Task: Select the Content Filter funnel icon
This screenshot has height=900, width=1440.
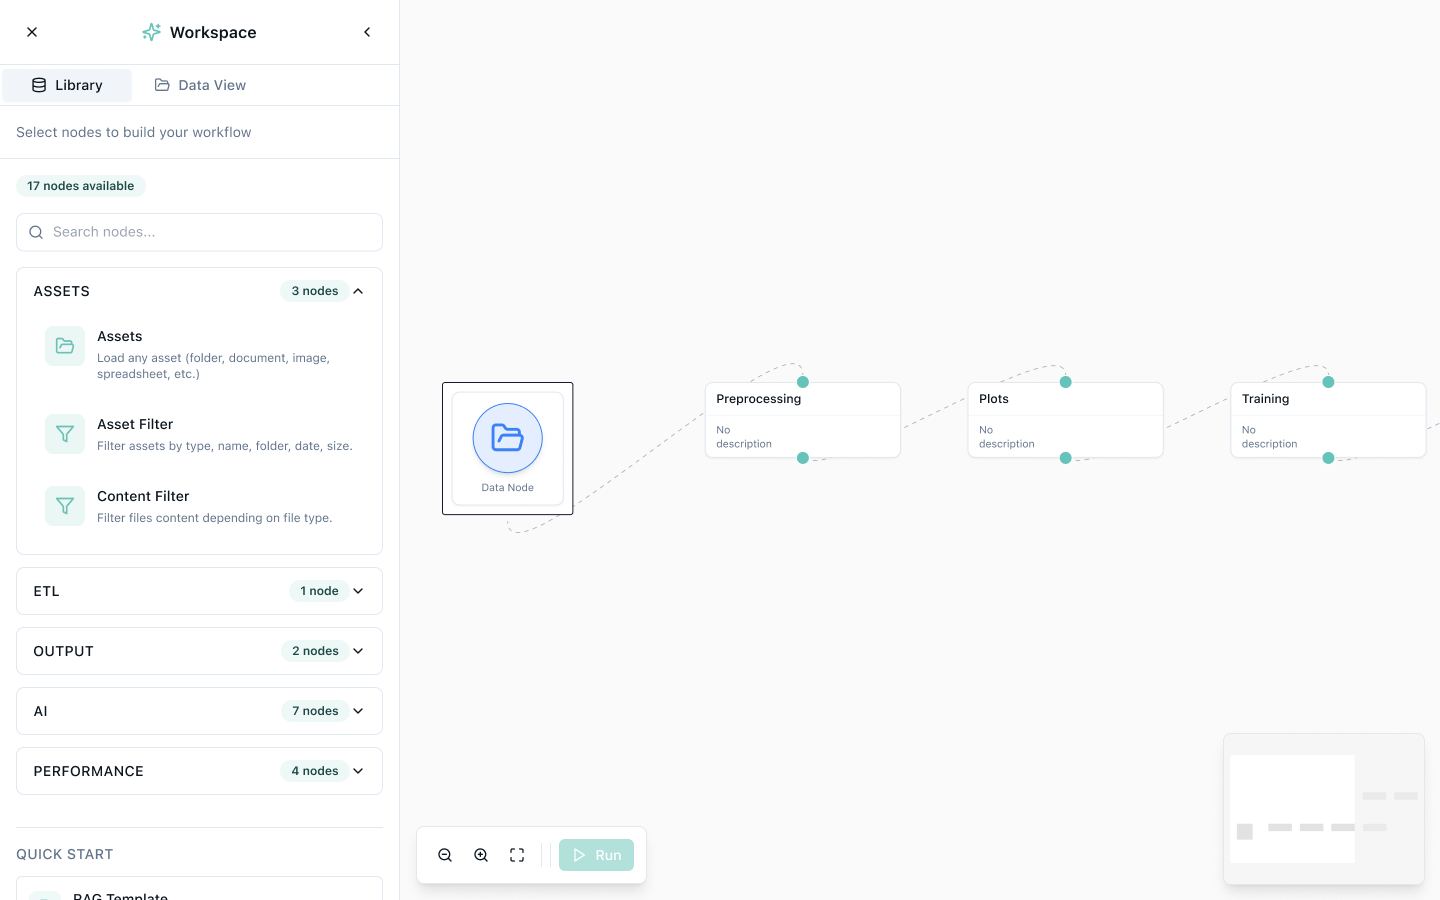Action: click(x=65, y=506)
